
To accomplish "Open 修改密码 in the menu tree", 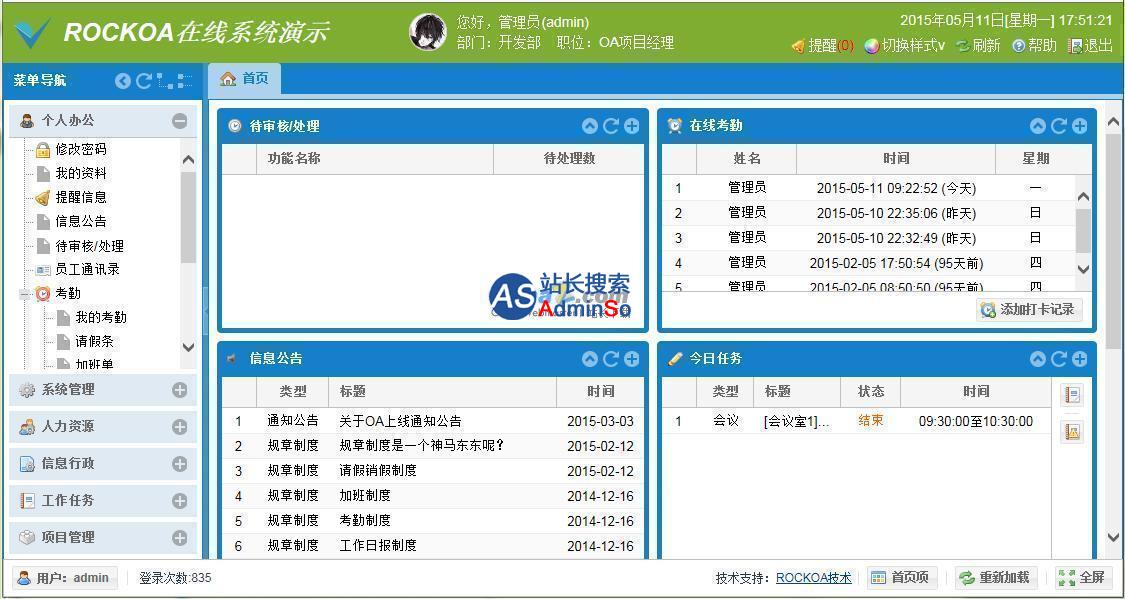I will click(x=80, y=149).
